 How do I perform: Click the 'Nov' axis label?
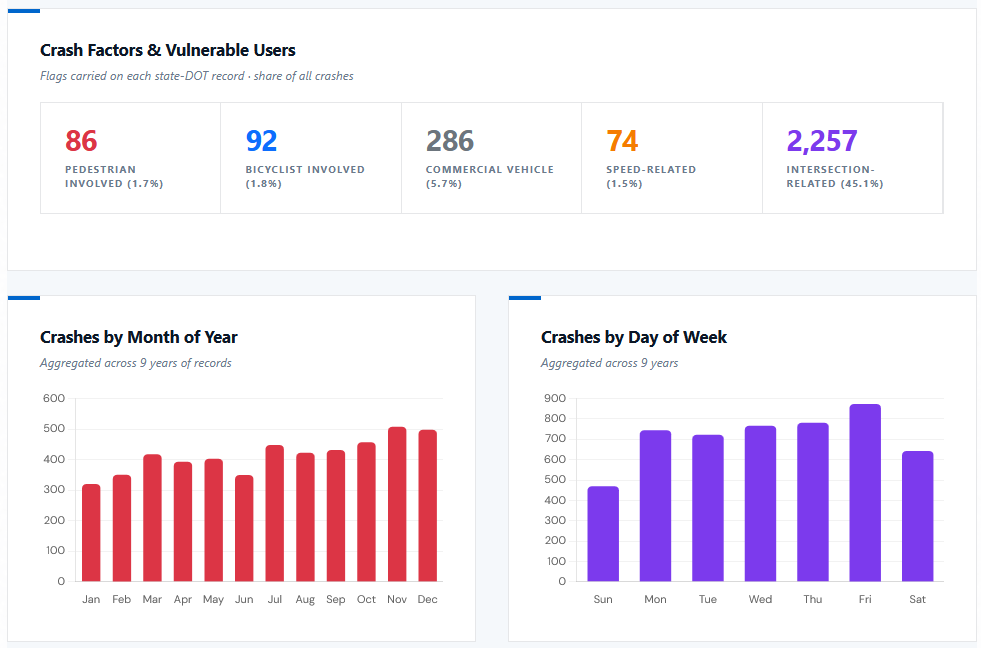coord(397,599)
